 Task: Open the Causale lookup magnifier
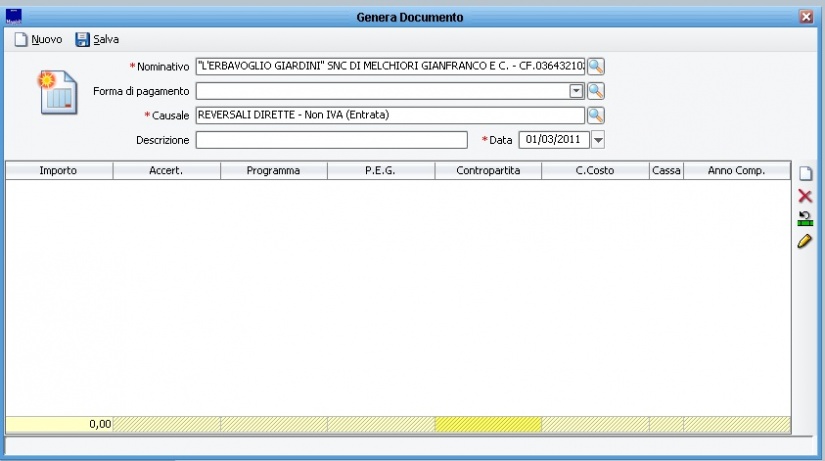click(x=595, y=115)
